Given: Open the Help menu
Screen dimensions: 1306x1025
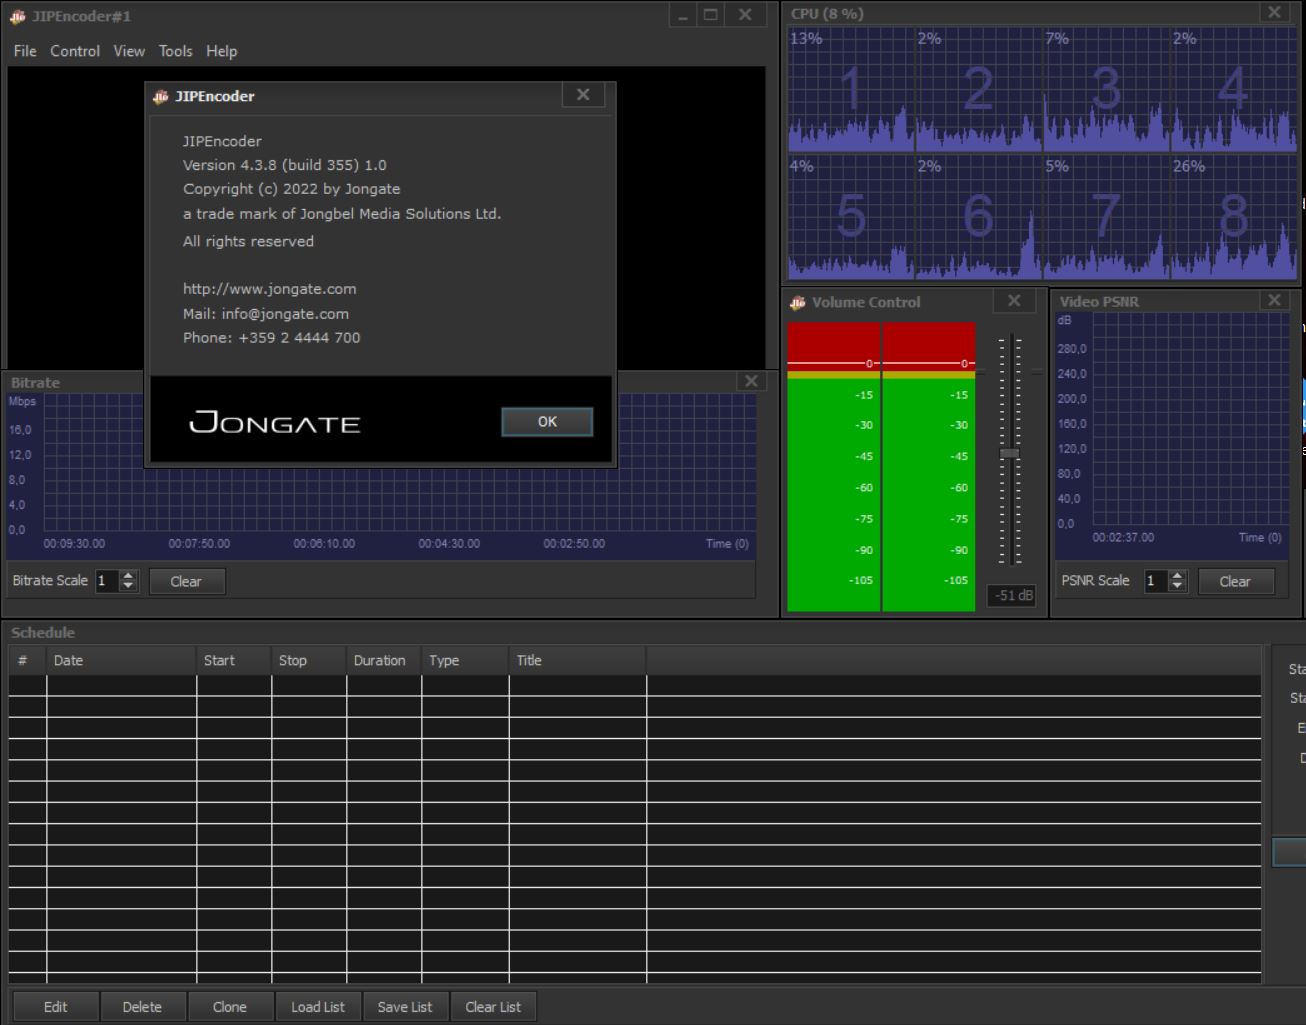Looking at the screenshot, I should click(x=222, y=51).
